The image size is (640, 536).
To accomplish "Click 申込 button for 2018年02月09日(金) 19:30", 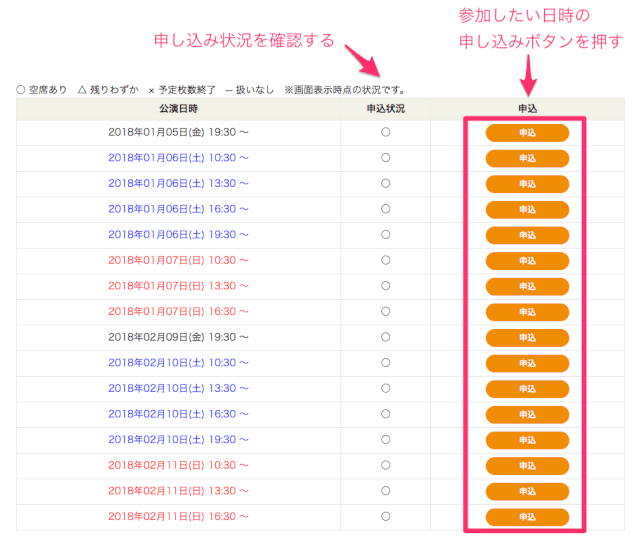I will pos(527,338).
